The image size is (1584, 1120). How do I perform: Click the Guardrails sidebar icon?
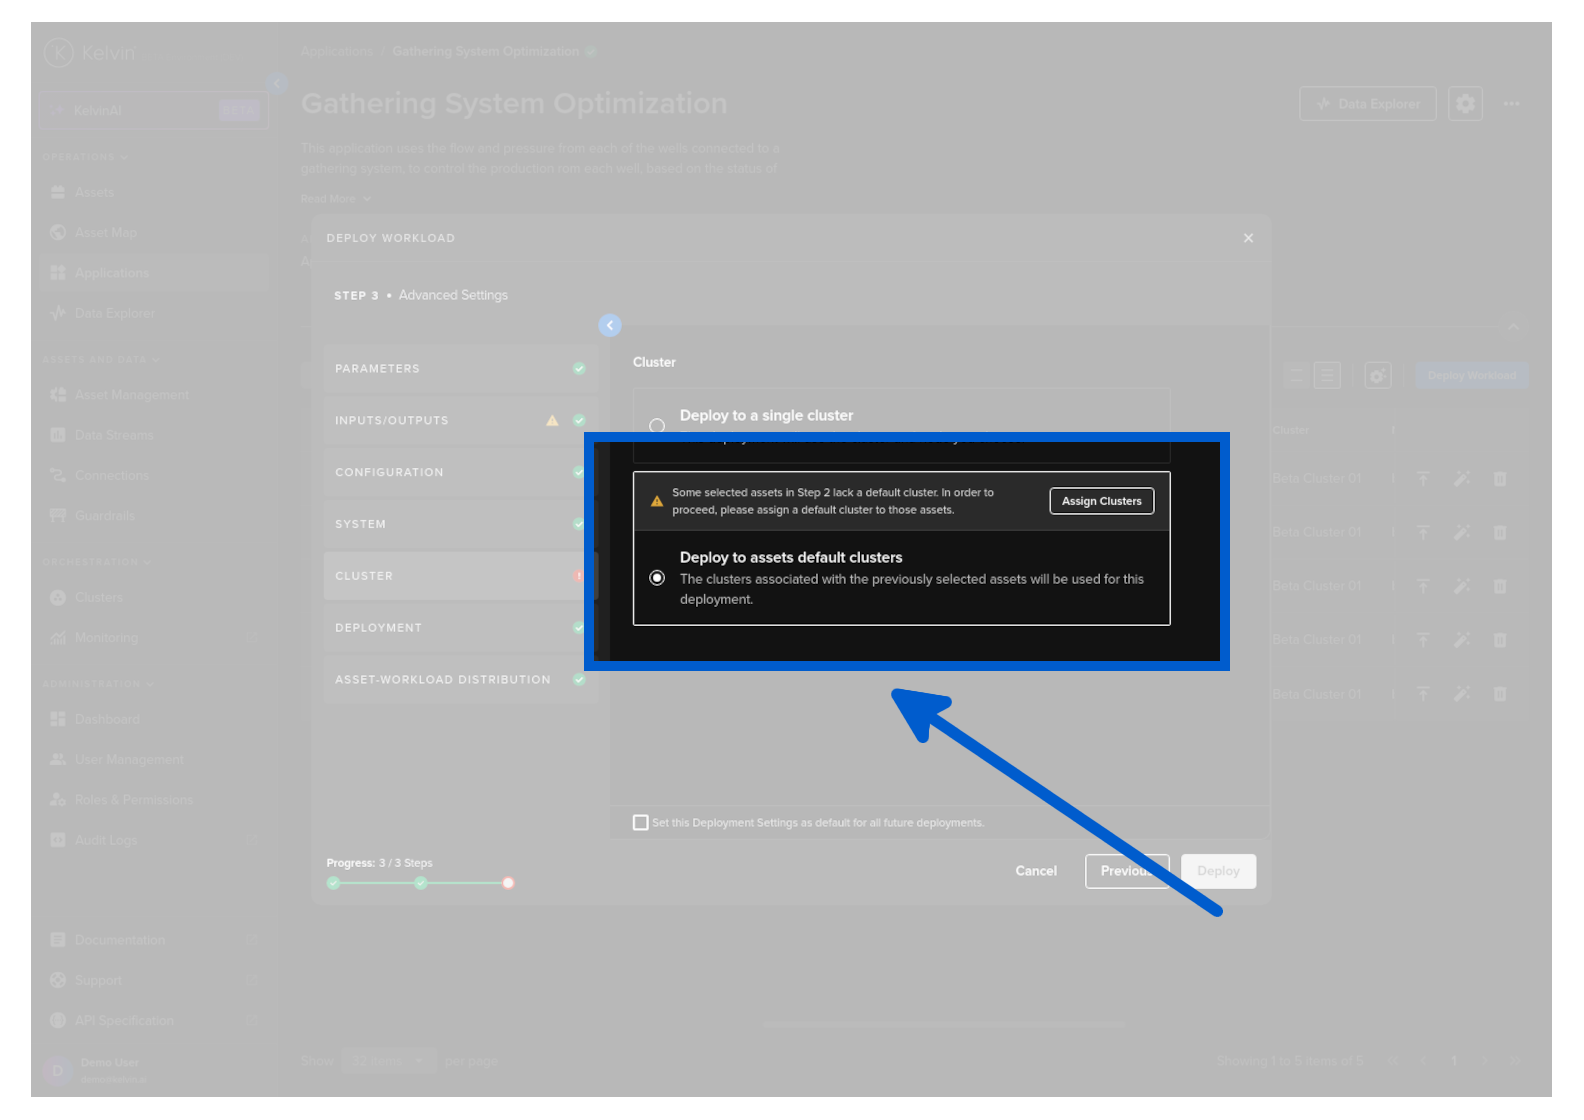click(x=58, y=516)
